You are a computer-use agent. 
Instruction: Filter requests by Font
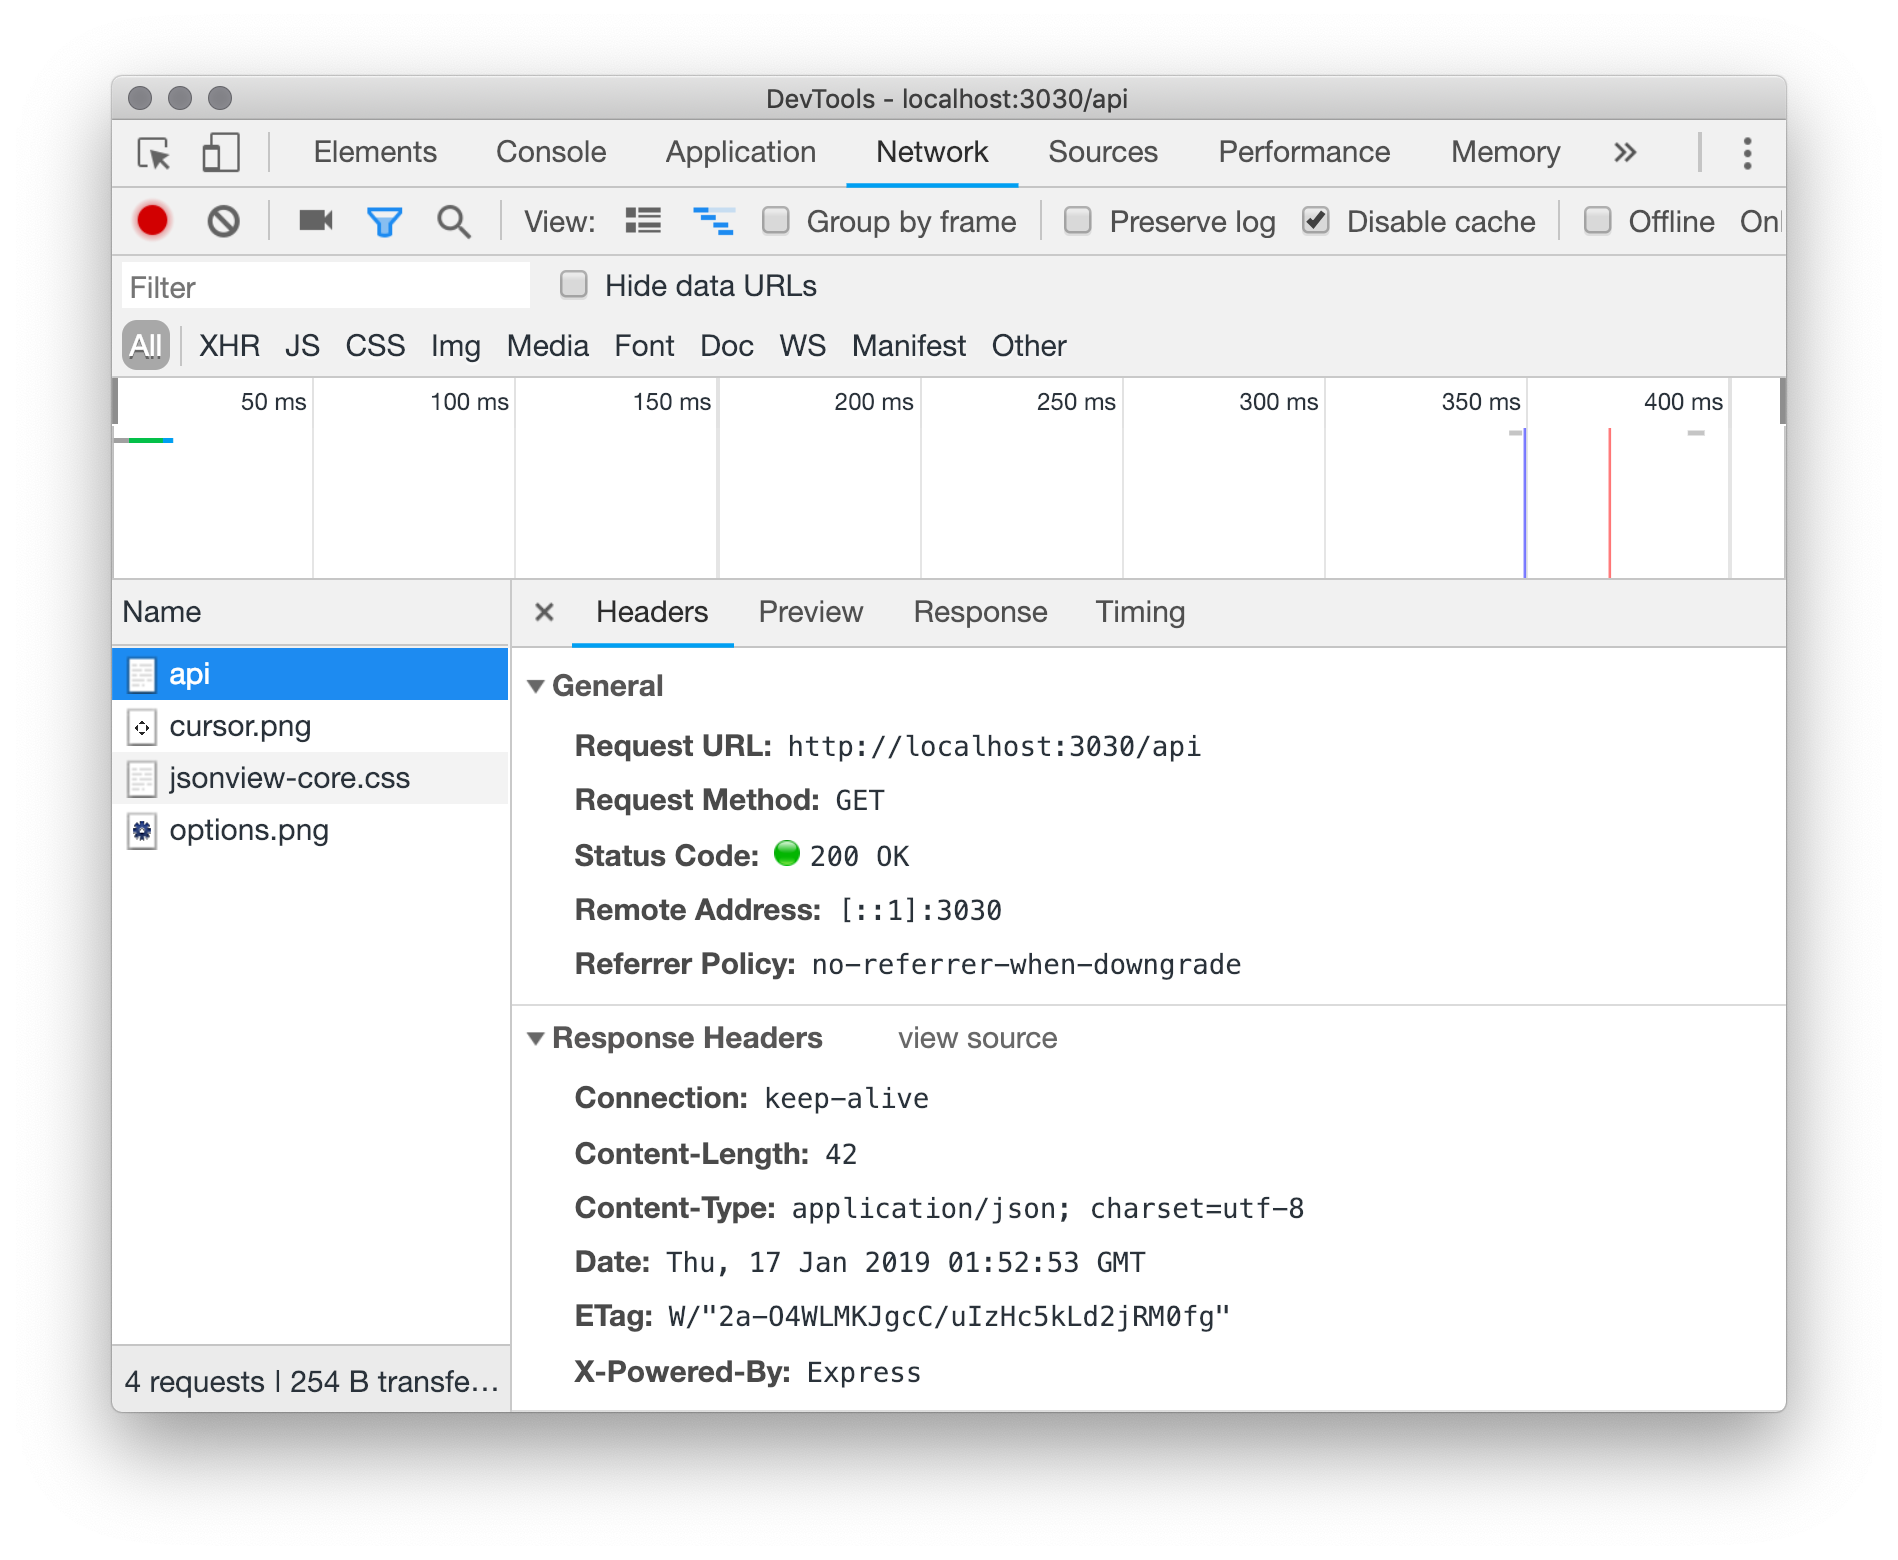pos(644,346)
